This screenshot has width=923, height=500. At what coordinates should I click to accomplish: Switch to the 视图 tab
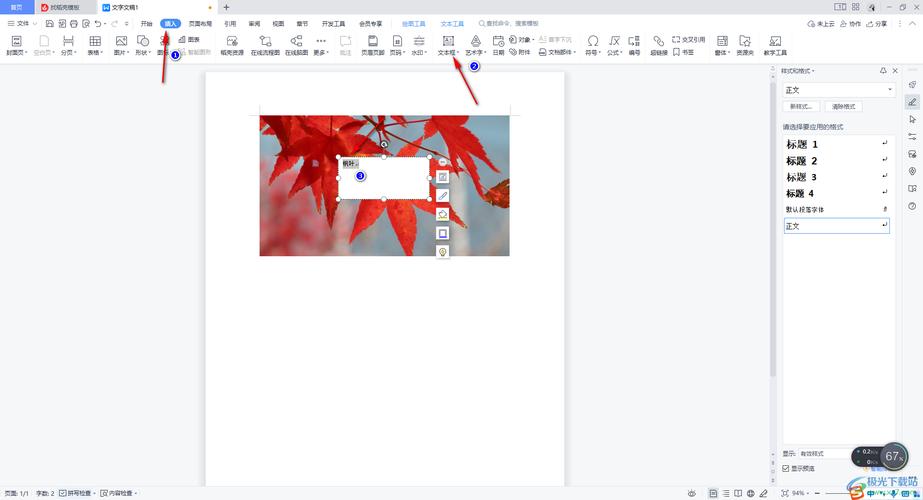(278, 24)
